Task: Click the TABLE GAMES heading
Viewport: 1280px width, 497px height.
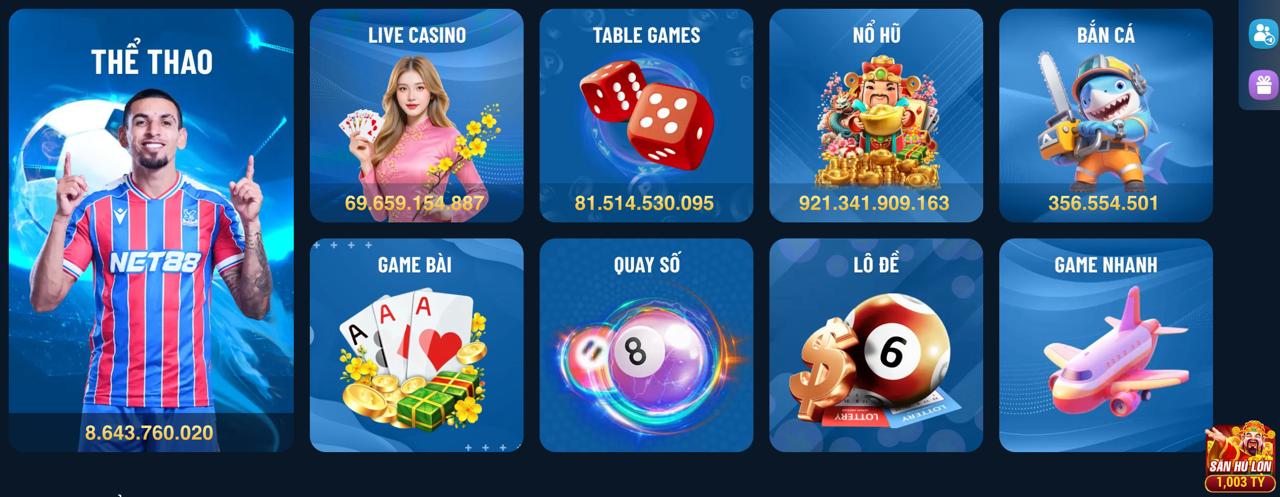Action: [646, 34]
